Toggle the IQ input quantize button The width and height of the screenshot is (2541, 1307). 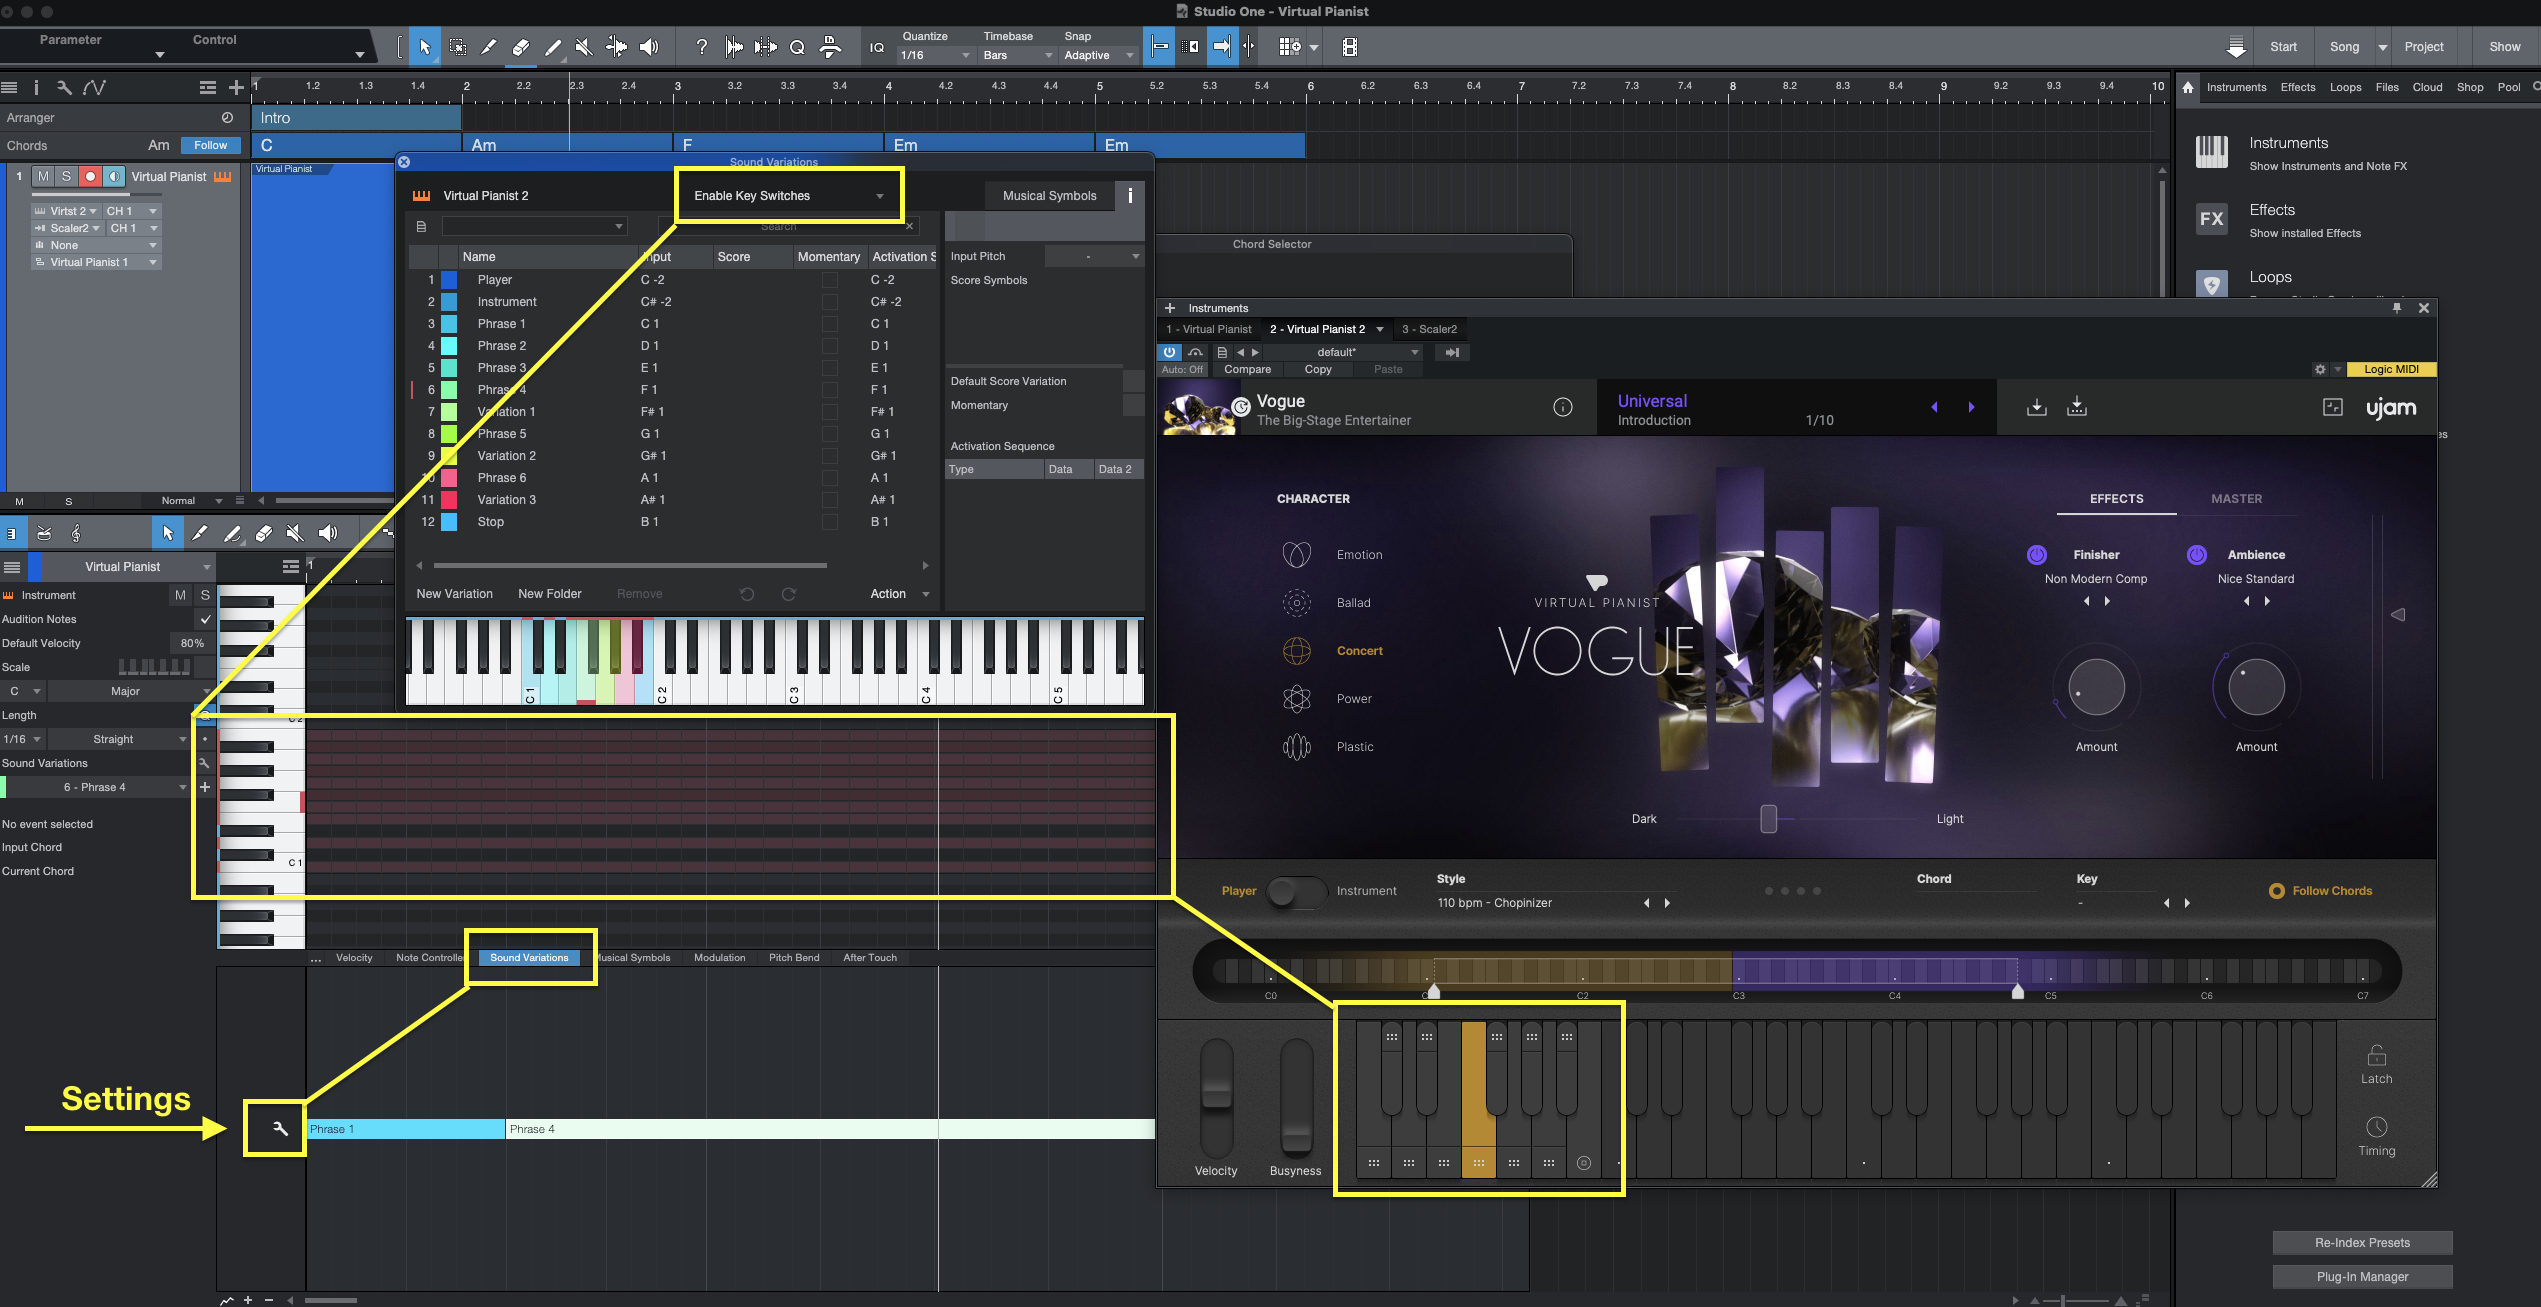click(877, 47)
